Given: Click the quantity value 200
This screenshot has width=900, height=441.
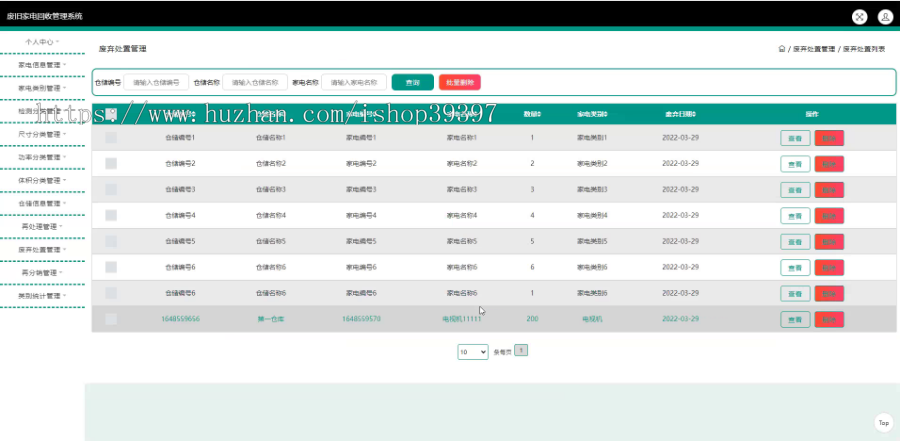Looking at the screenshot, I should click(532, 319).
